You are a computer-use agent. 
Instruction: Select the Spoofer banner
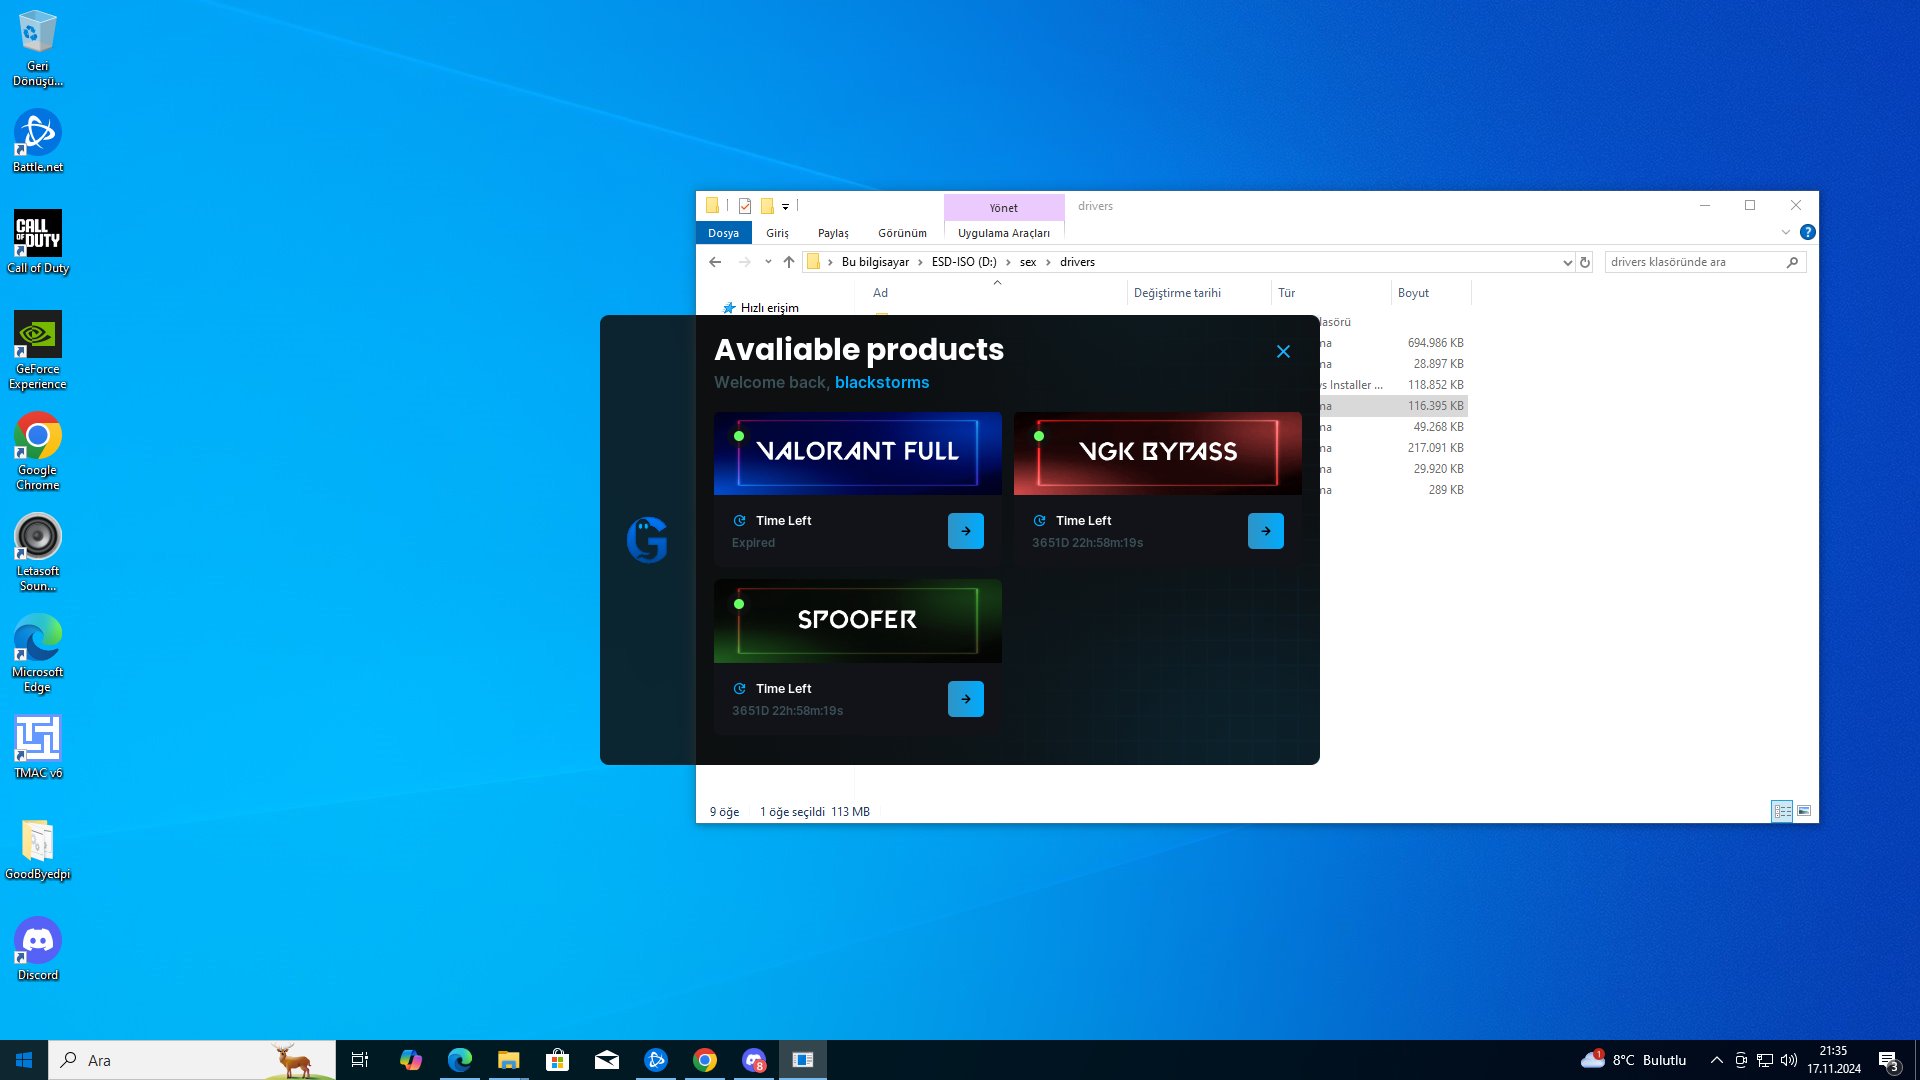click(x=857, y=621)
